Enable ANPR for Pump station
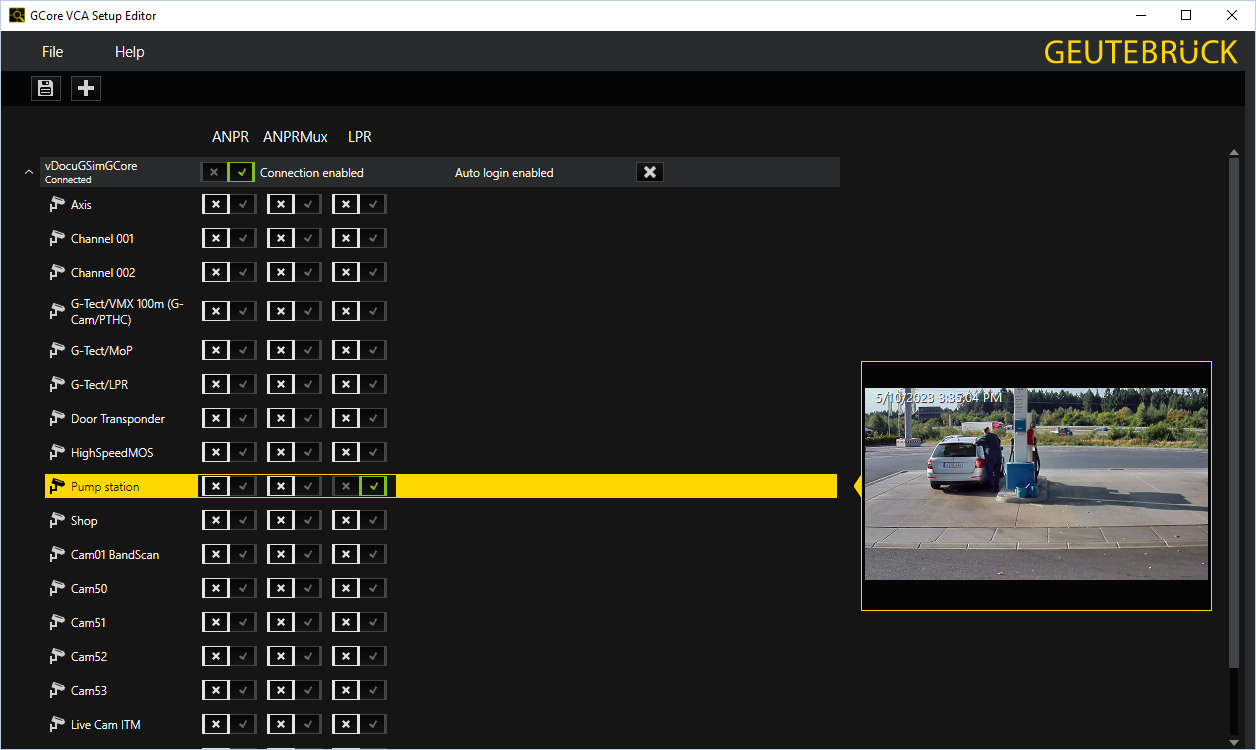Screen dimensions: 1256x750 click(243, 487)
